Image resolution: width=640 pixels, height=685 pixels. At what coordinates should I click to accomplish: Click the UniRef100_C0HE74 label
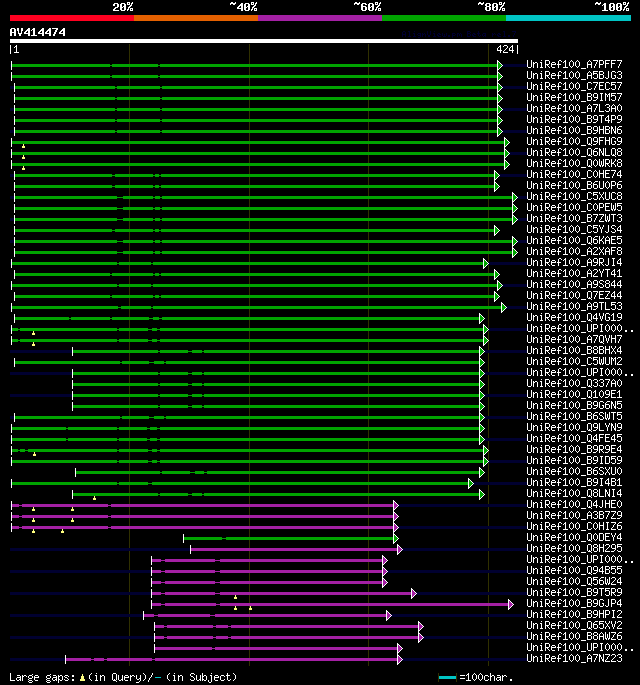click(x=574, y=174)
